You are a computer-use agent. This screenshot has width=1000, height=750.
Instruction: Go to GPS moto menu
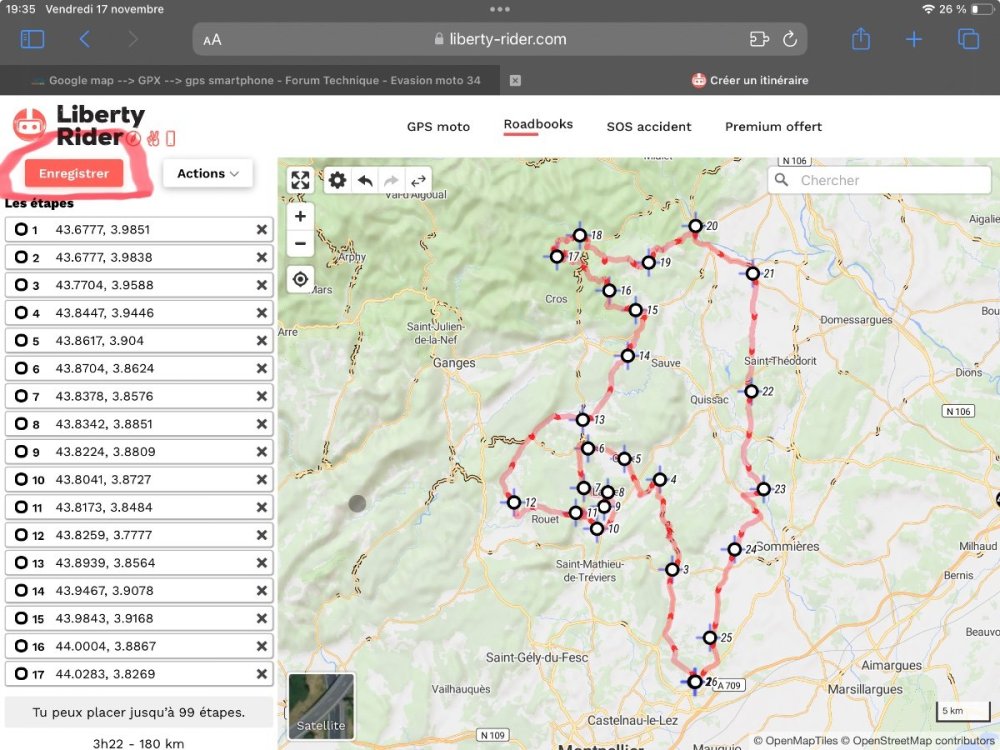click(438, 127)
